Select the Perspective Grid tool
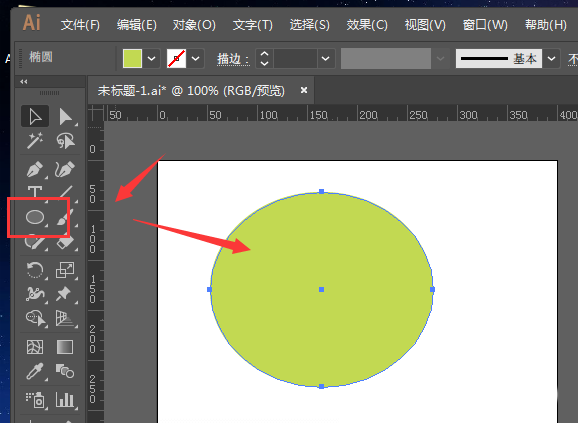This screenshot has height=423, width=578. tap(65, 318)
